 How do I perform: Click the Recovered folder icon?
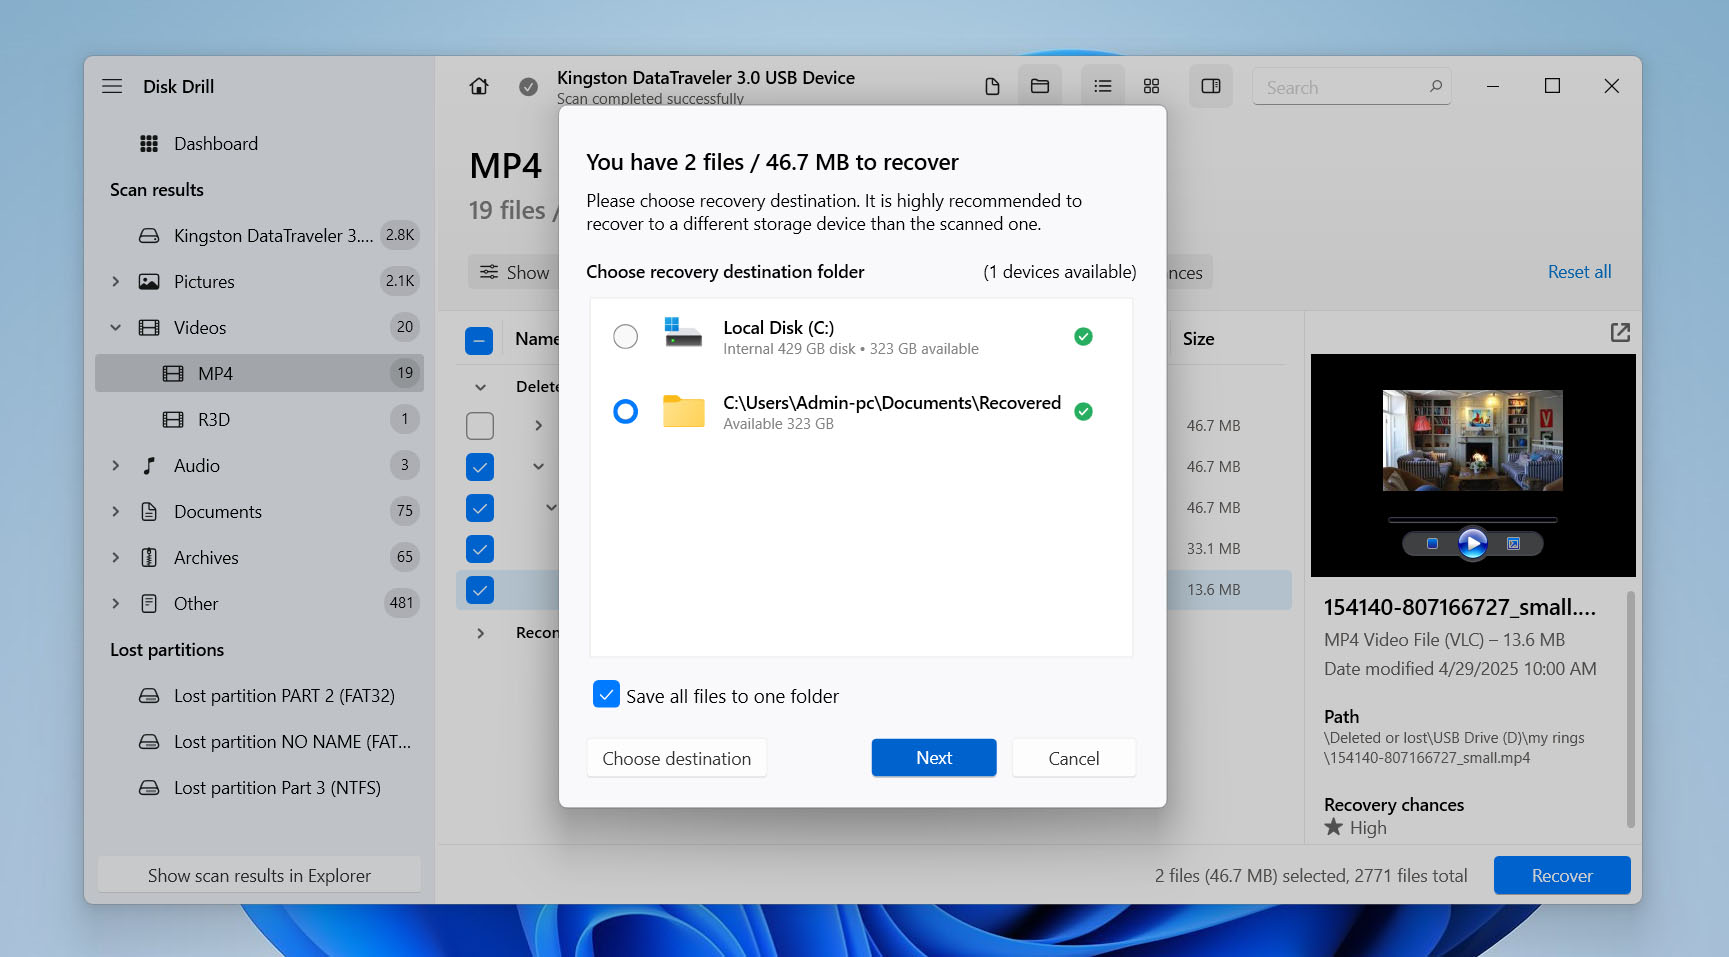[684, 411]
